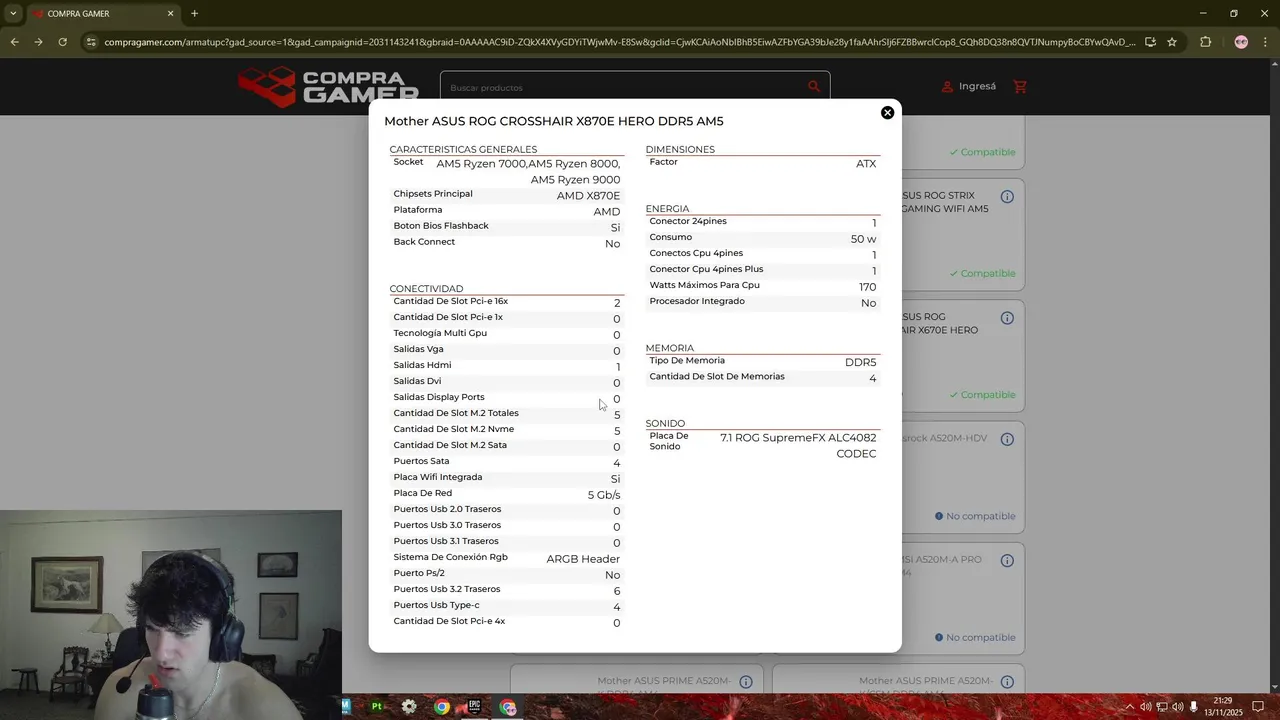Click '50 w' Consumo value

pos(863,240)
